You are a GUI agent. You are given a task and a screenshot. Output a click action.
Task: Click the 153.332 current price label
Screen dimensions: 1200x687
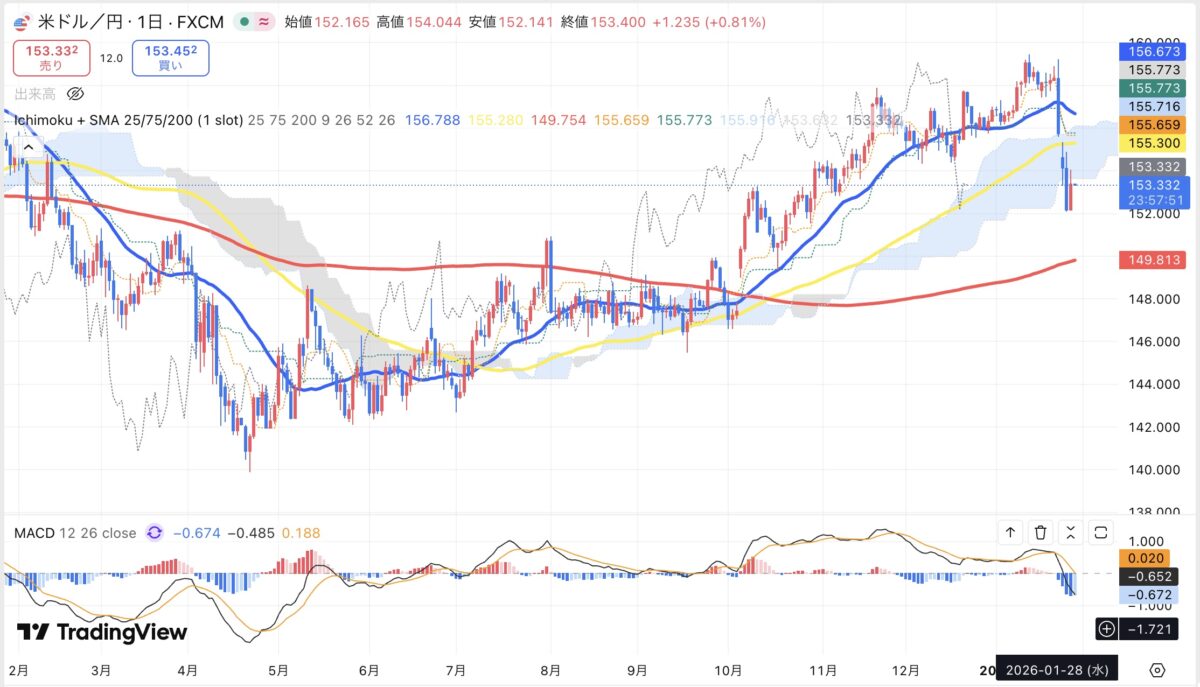[x=1155, y=185]
